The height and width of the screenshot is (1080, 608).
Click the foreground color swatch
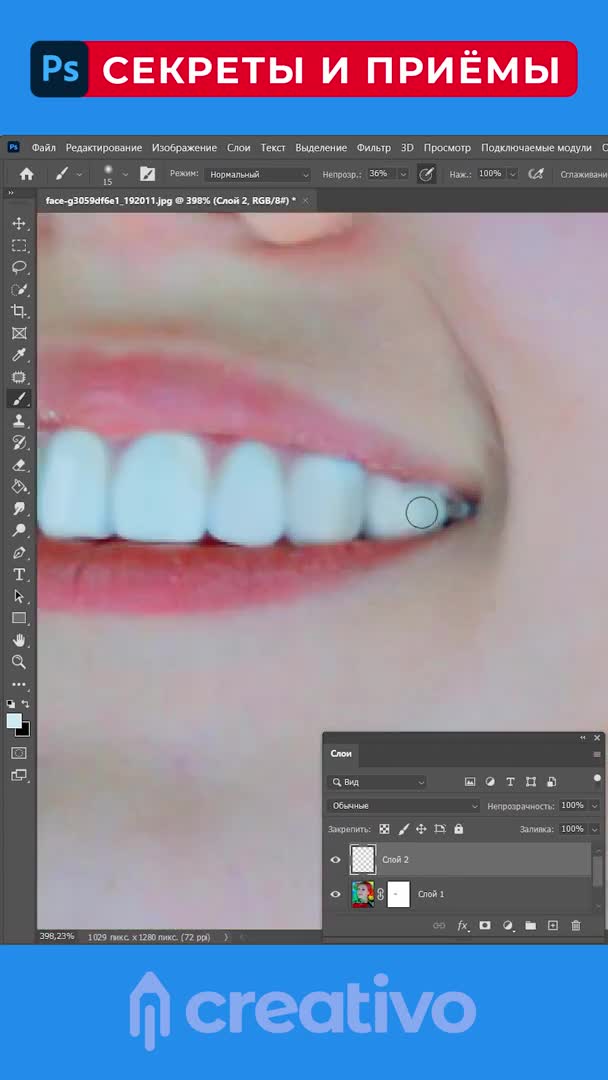[14, 721]
